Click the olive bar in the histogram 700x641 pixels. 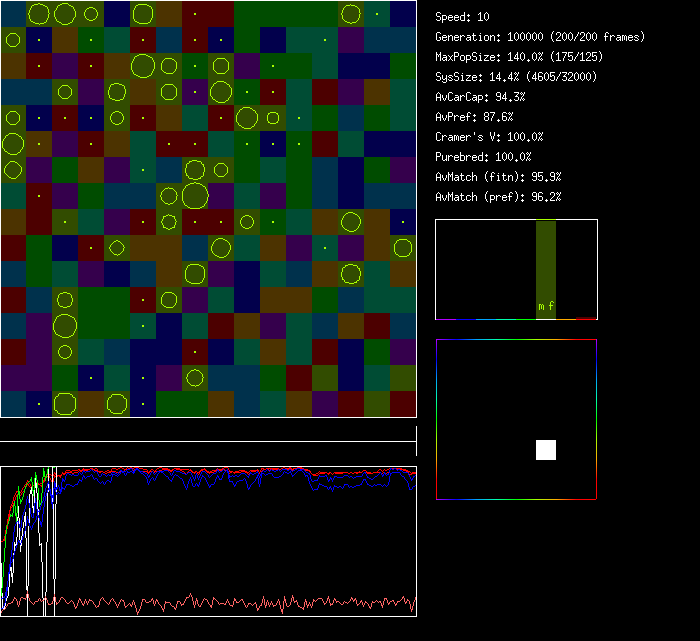point(545,260)
